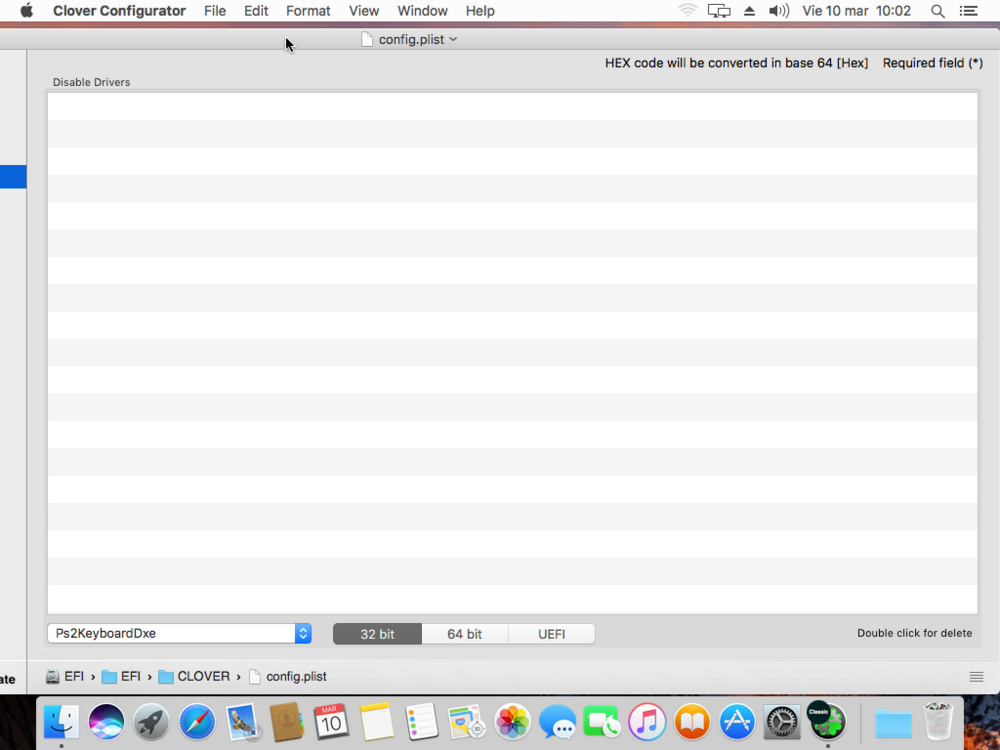Click the document icon in the title bar
Viewport: 1000px width, 750px height.
point(367,40)
